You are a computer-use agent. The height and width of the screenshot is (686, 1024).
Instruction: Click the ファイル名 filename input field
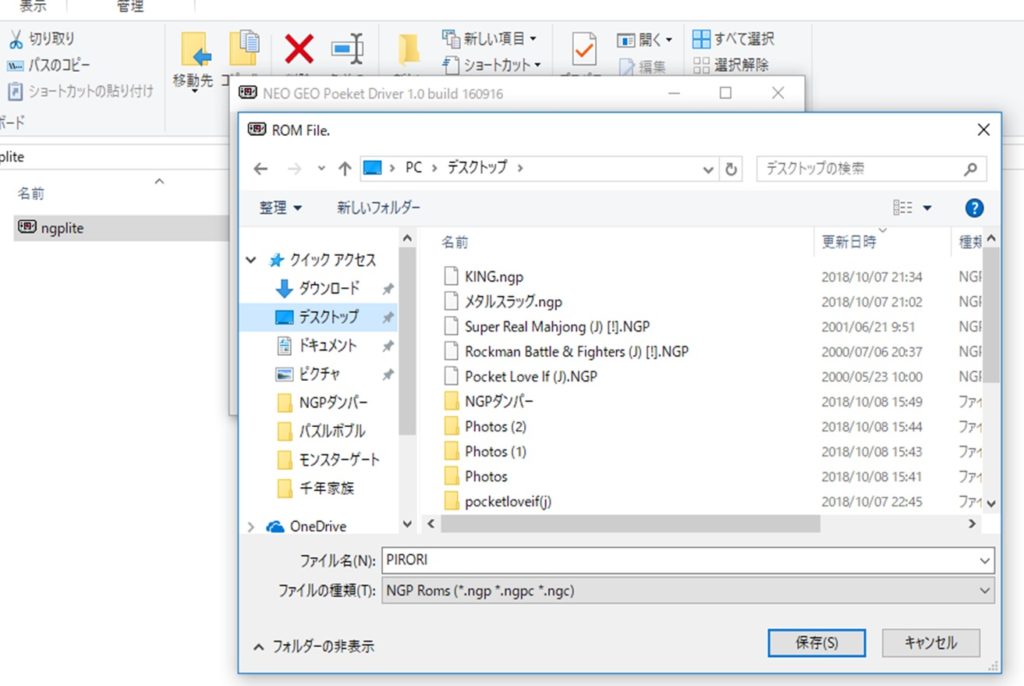tap(679, 561)
